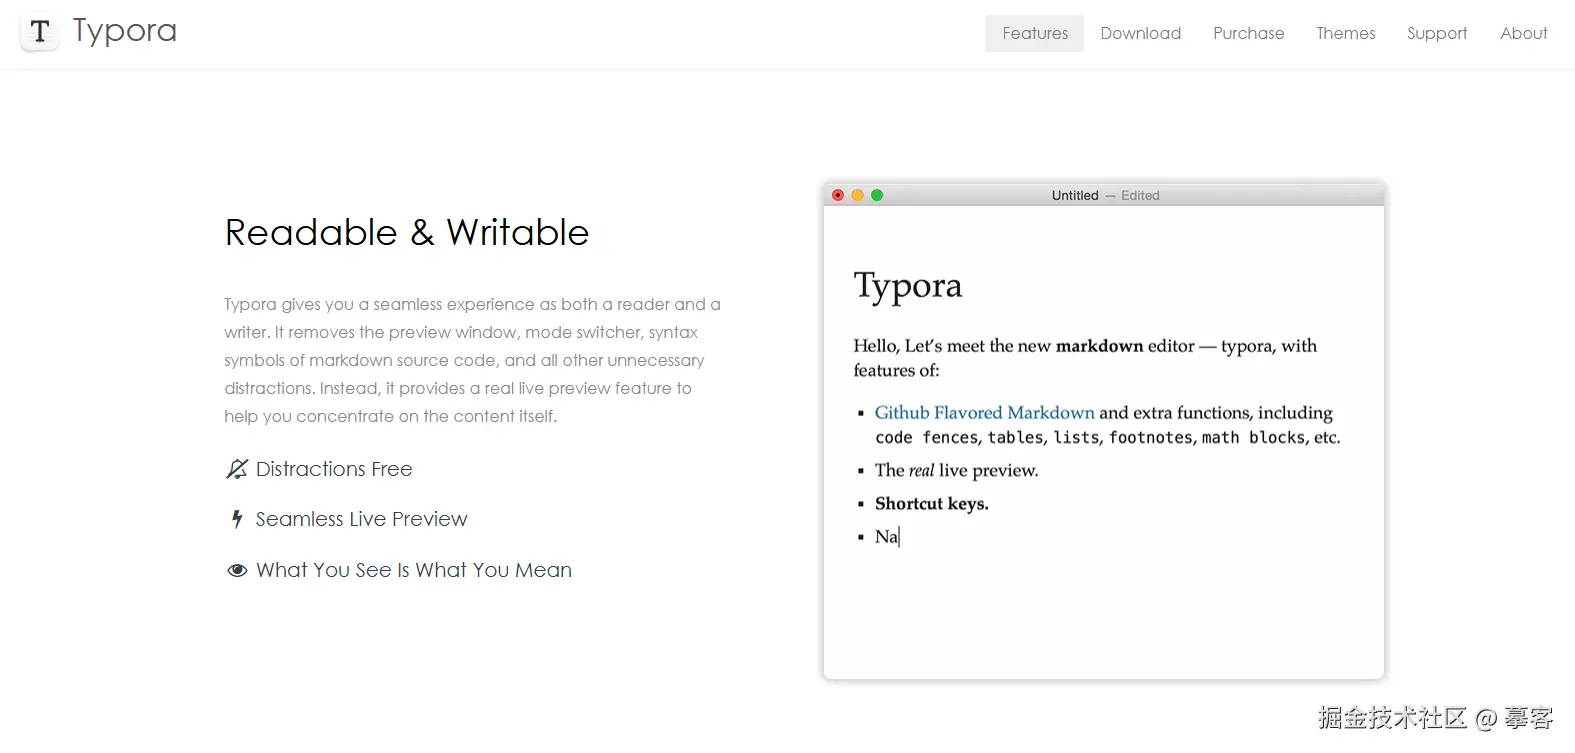The image size is (1575, 753).
Task: Select the Seamless Live Preview text
Action: (x=362, y=519)
